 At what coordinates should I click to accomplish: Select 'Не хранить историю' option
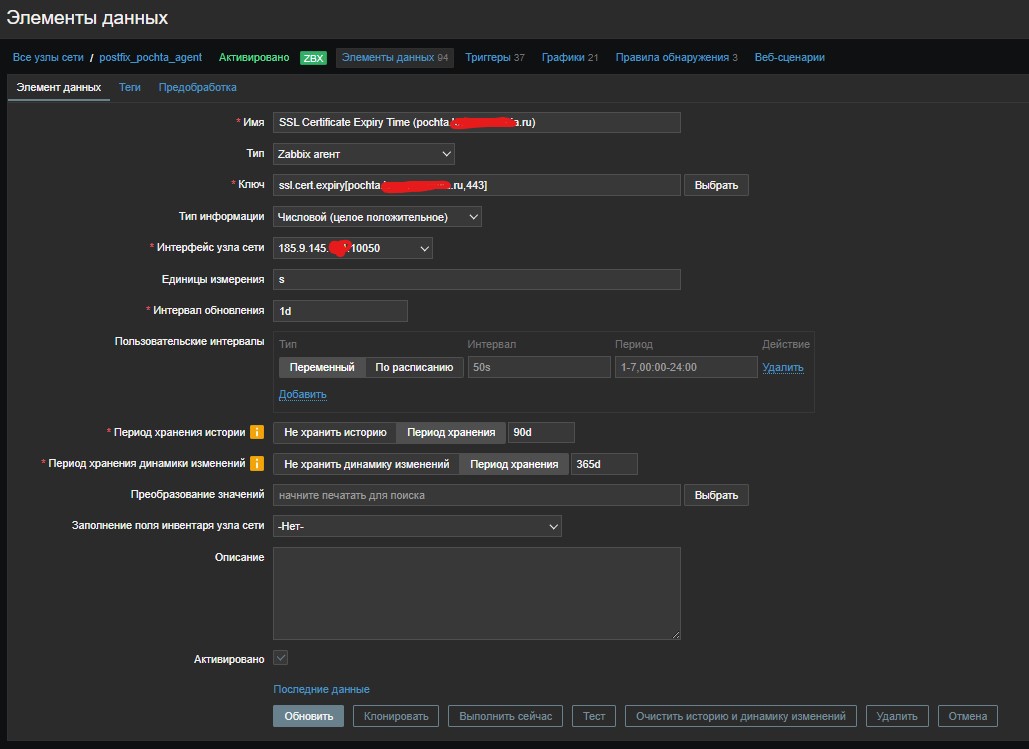[x=335, y=433]
